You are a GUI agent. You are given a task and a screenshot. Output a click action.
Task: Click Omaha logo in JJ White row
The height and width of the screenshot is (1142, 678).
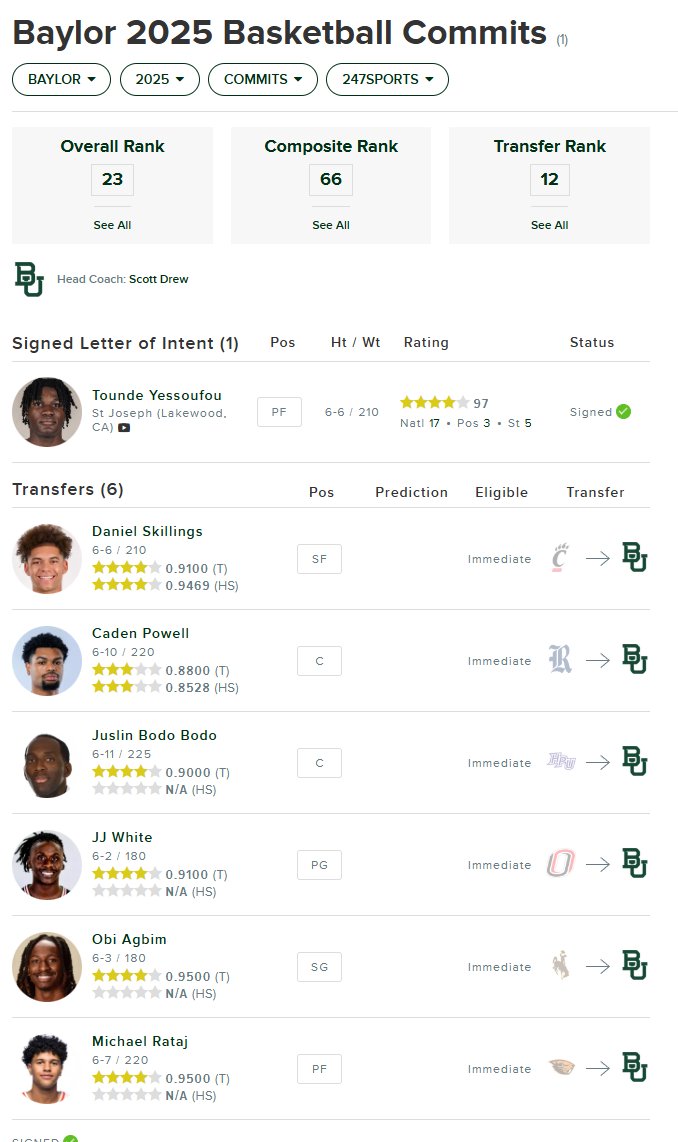pyautogui.click(x=561, y=864)
